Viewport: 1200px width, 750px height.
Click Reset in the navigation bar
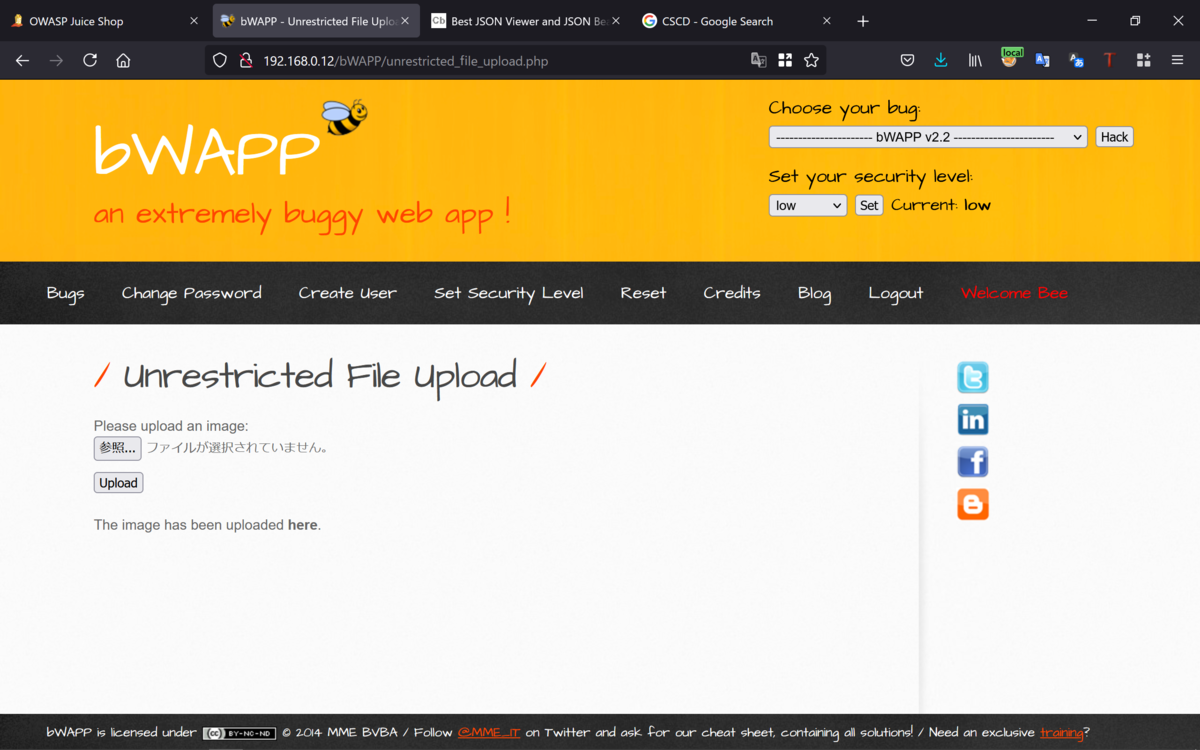coord(643,293)
